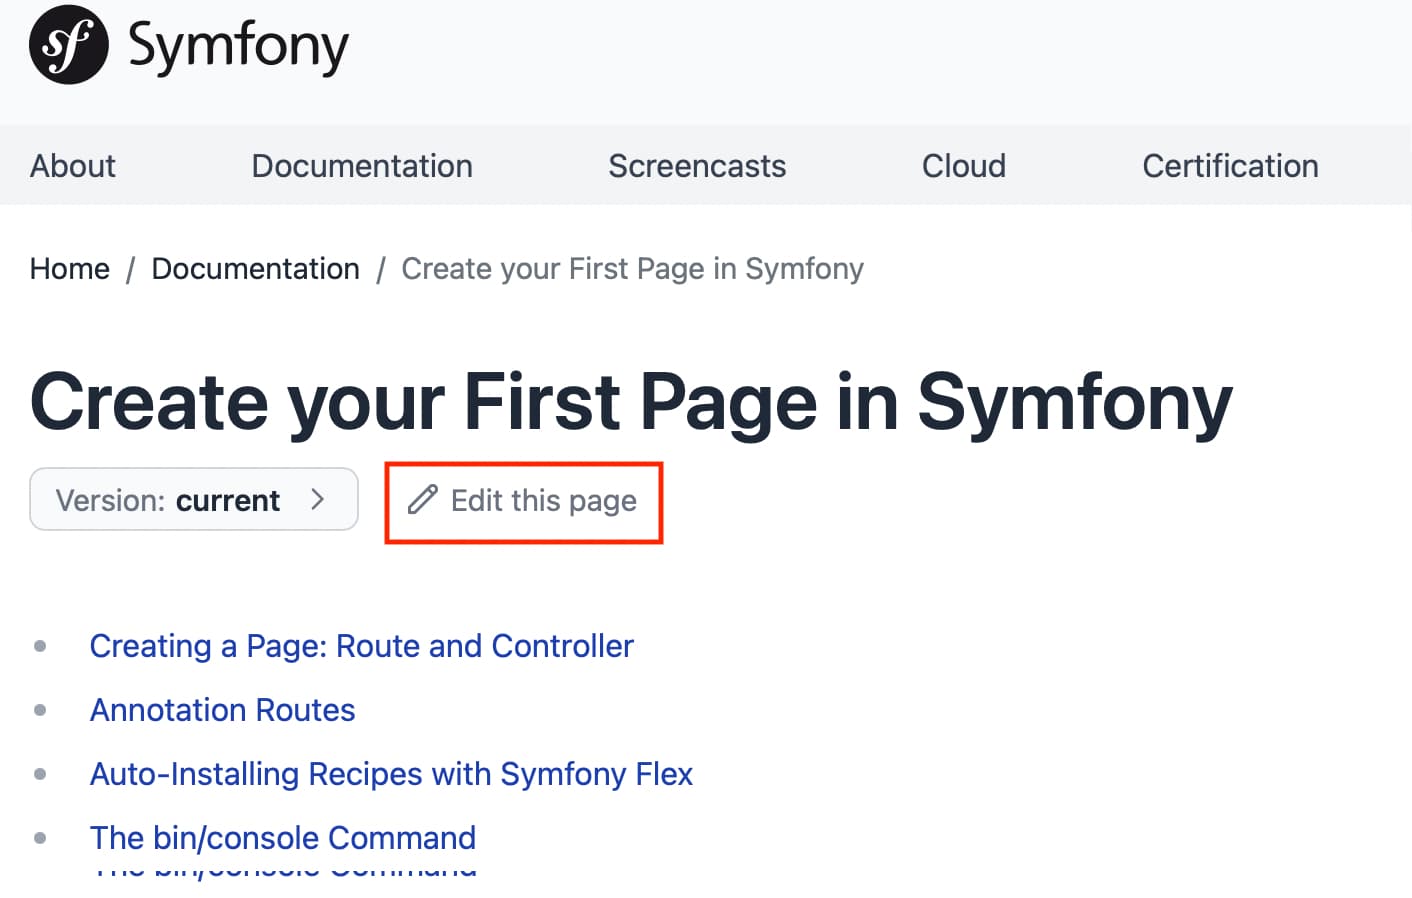Select Cloud in the navigation bar
Image resolution: width=1412 pixels, height=898 pixels.
pos(964,166)
